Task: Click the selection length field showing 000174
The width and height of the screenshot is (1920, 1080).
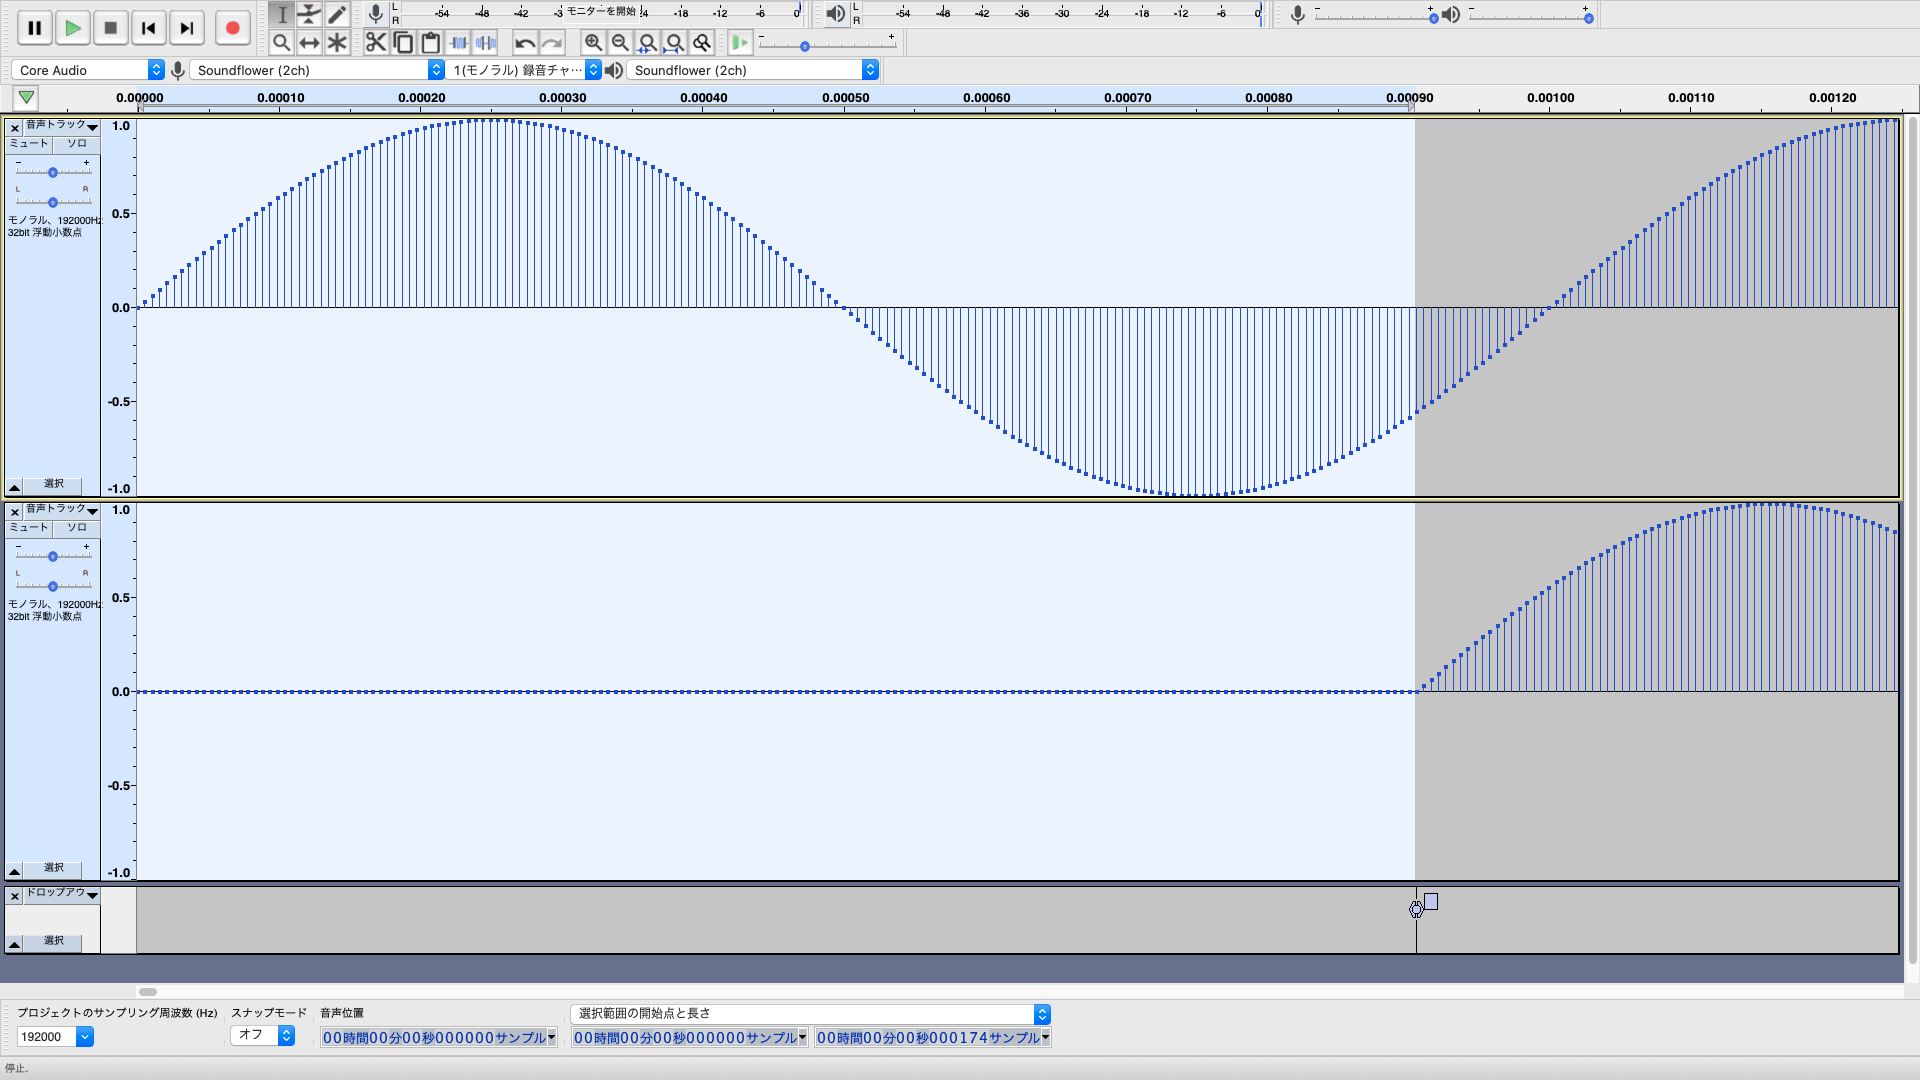Action: pos(933,1038)
